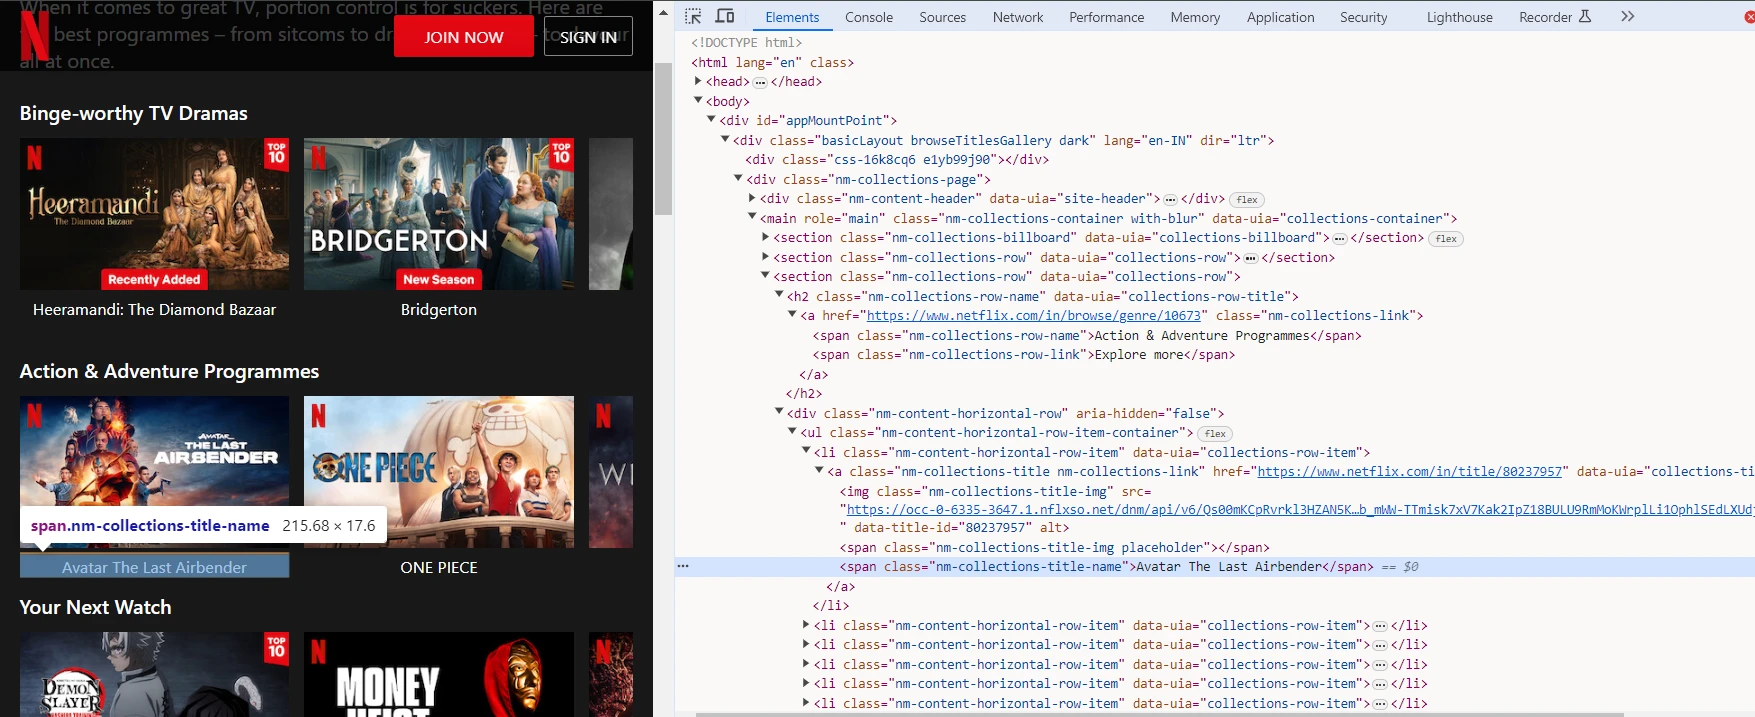Click the Netflix N logo in header
1755x717 pixels.
click(34, 36)
